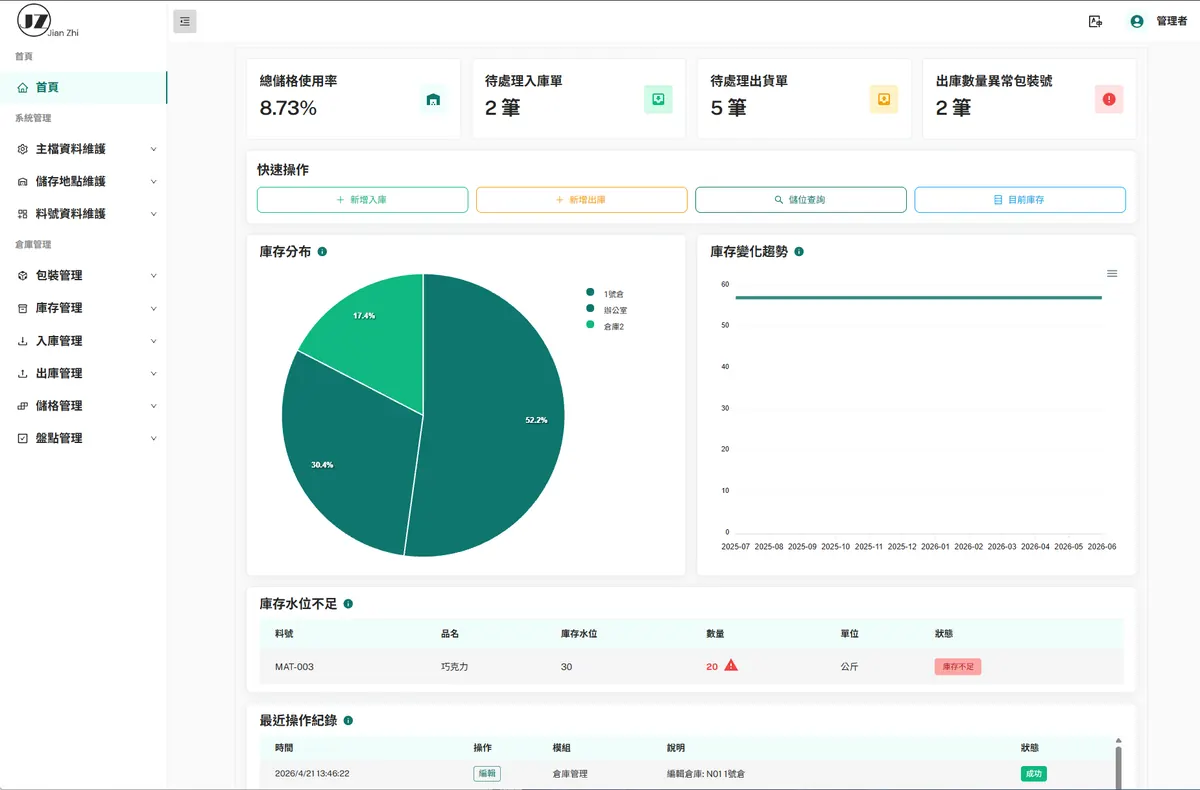Expand 儲格管理 chevron

pos(153,406)
